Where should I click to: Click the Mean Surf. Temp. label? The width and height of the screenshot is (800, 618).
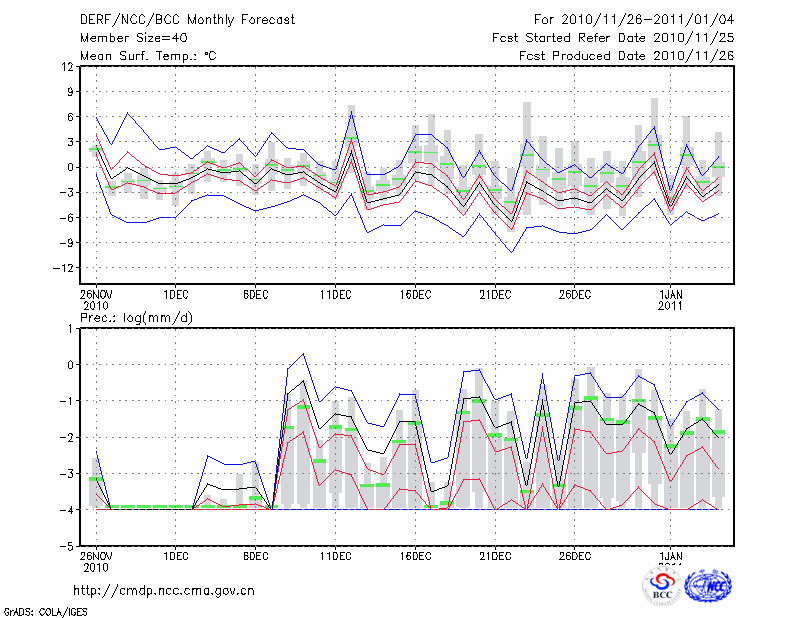pyautogui.click(x=148, y=56)
